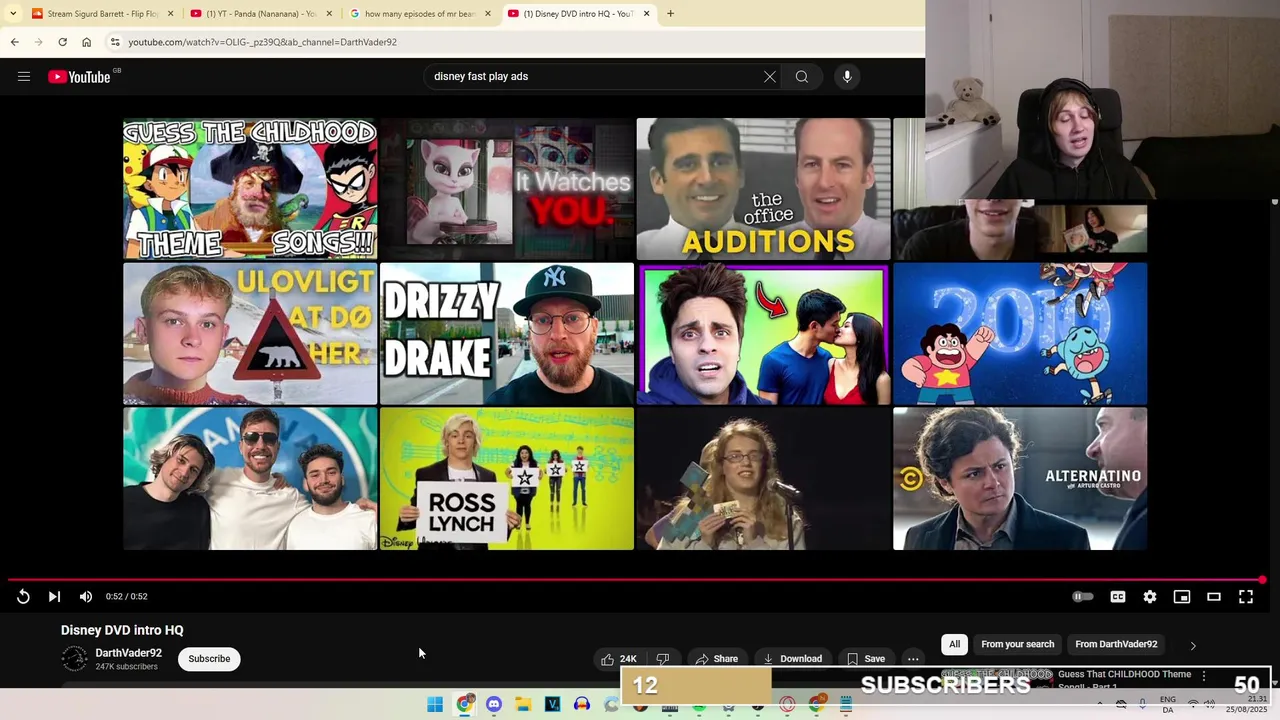Click the magnifier search button
This screenshot has height=720, width=1280.
click(x=802, y=77)
